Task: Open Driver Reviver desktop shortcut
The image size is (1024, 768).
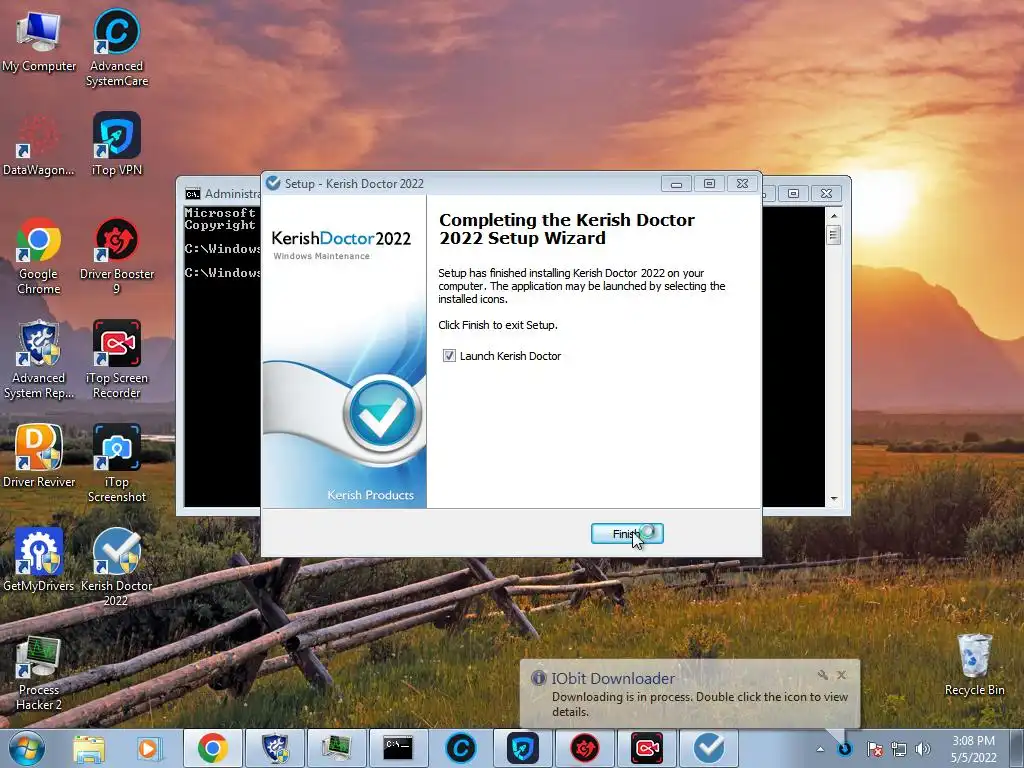Action: pos(39,456)
